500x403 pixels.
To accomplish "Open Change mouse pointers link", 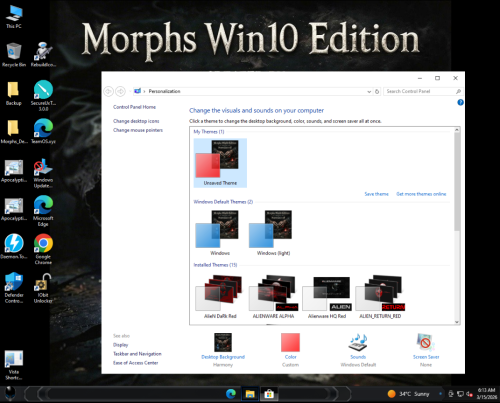I will click(138, 130).
